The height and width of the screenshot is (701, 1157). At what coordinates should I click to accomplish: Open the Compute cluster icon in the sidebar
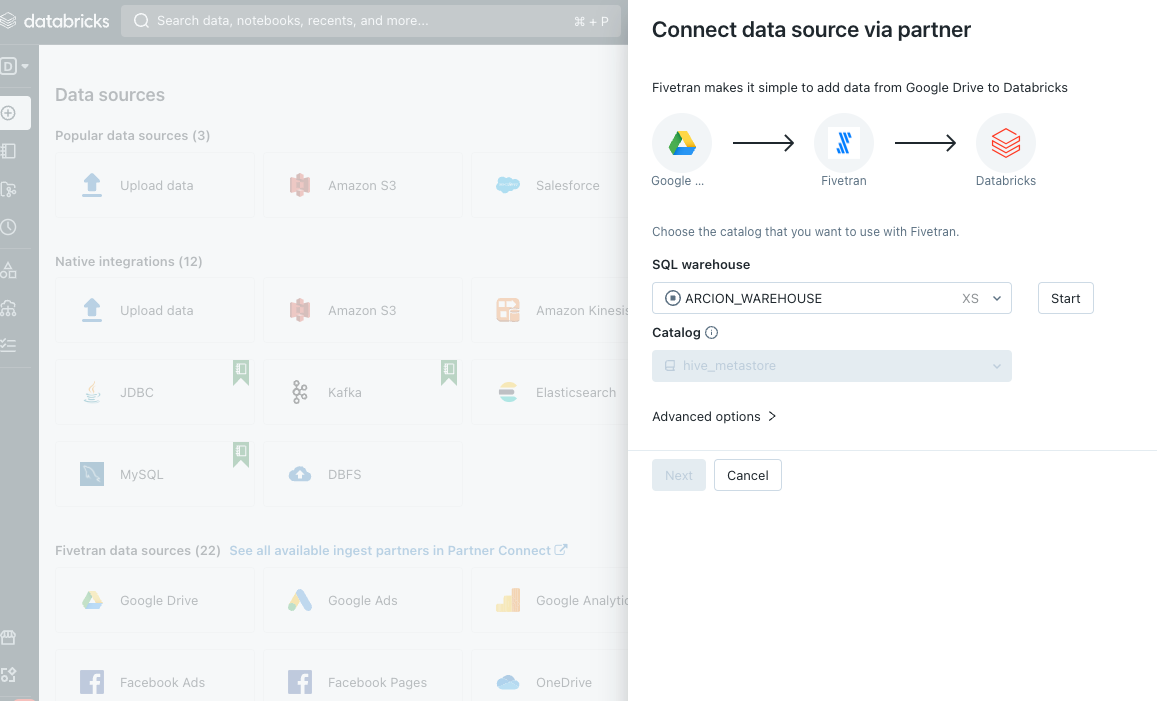9,308
